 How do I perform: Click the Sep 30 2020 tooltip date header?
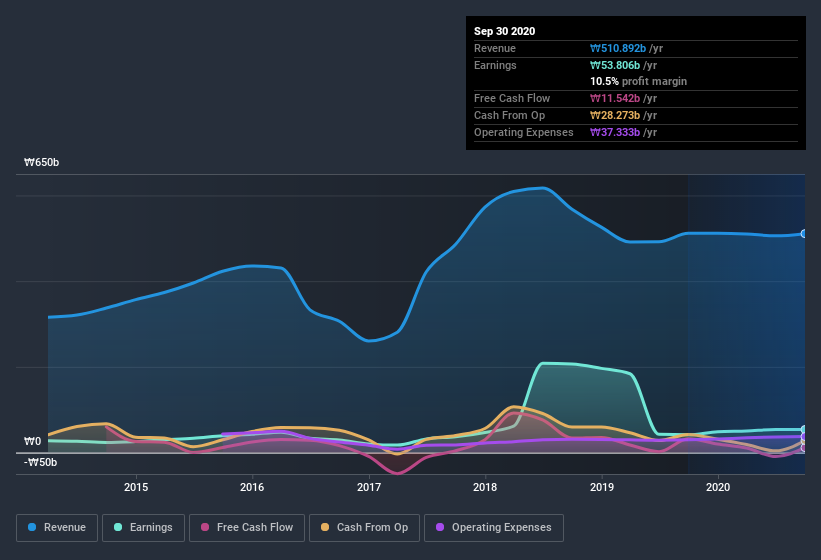pos(504,31)
